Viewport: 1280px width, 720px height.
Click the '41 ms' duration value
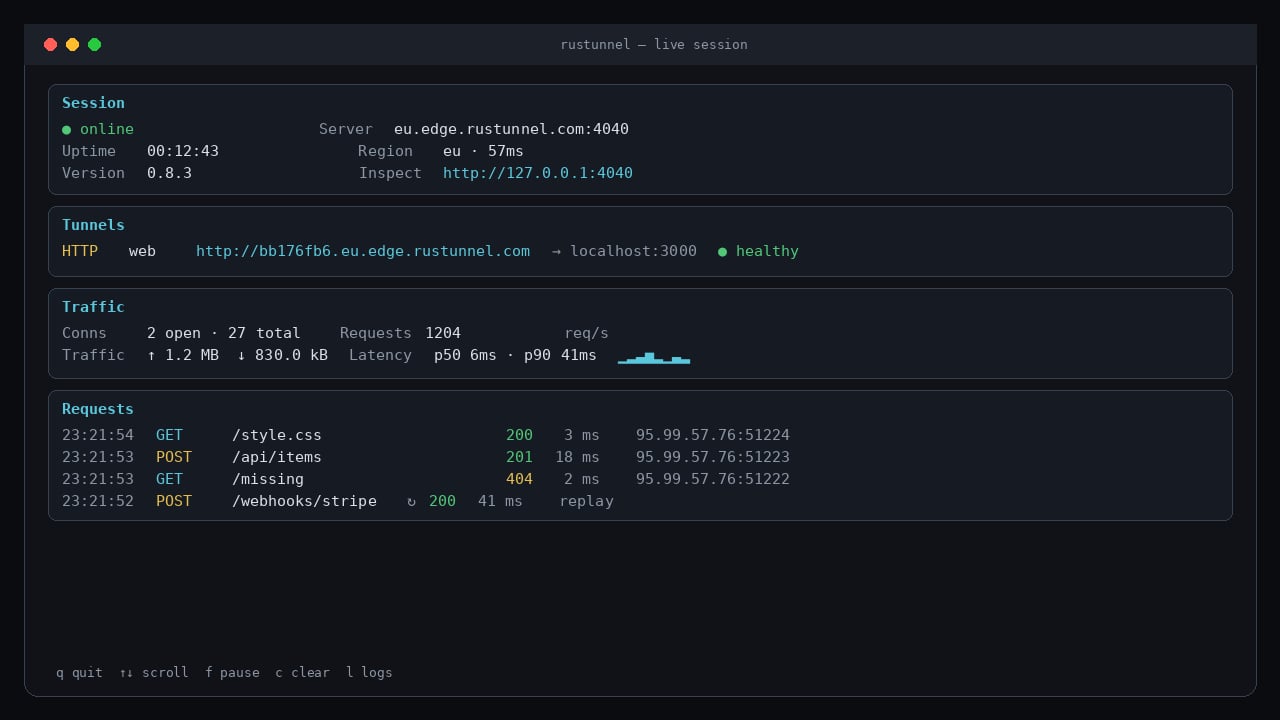pyautogui.click(x=500, y=501)
